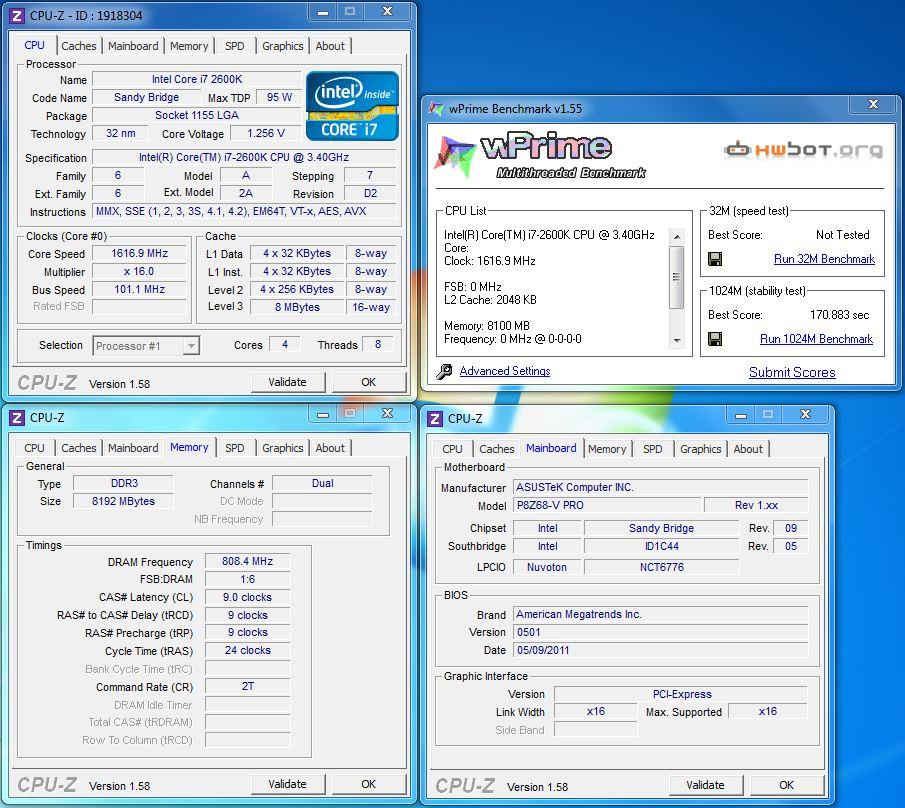Click the CAS# Latency value 9.0 clocks

[x=248, y=597]
